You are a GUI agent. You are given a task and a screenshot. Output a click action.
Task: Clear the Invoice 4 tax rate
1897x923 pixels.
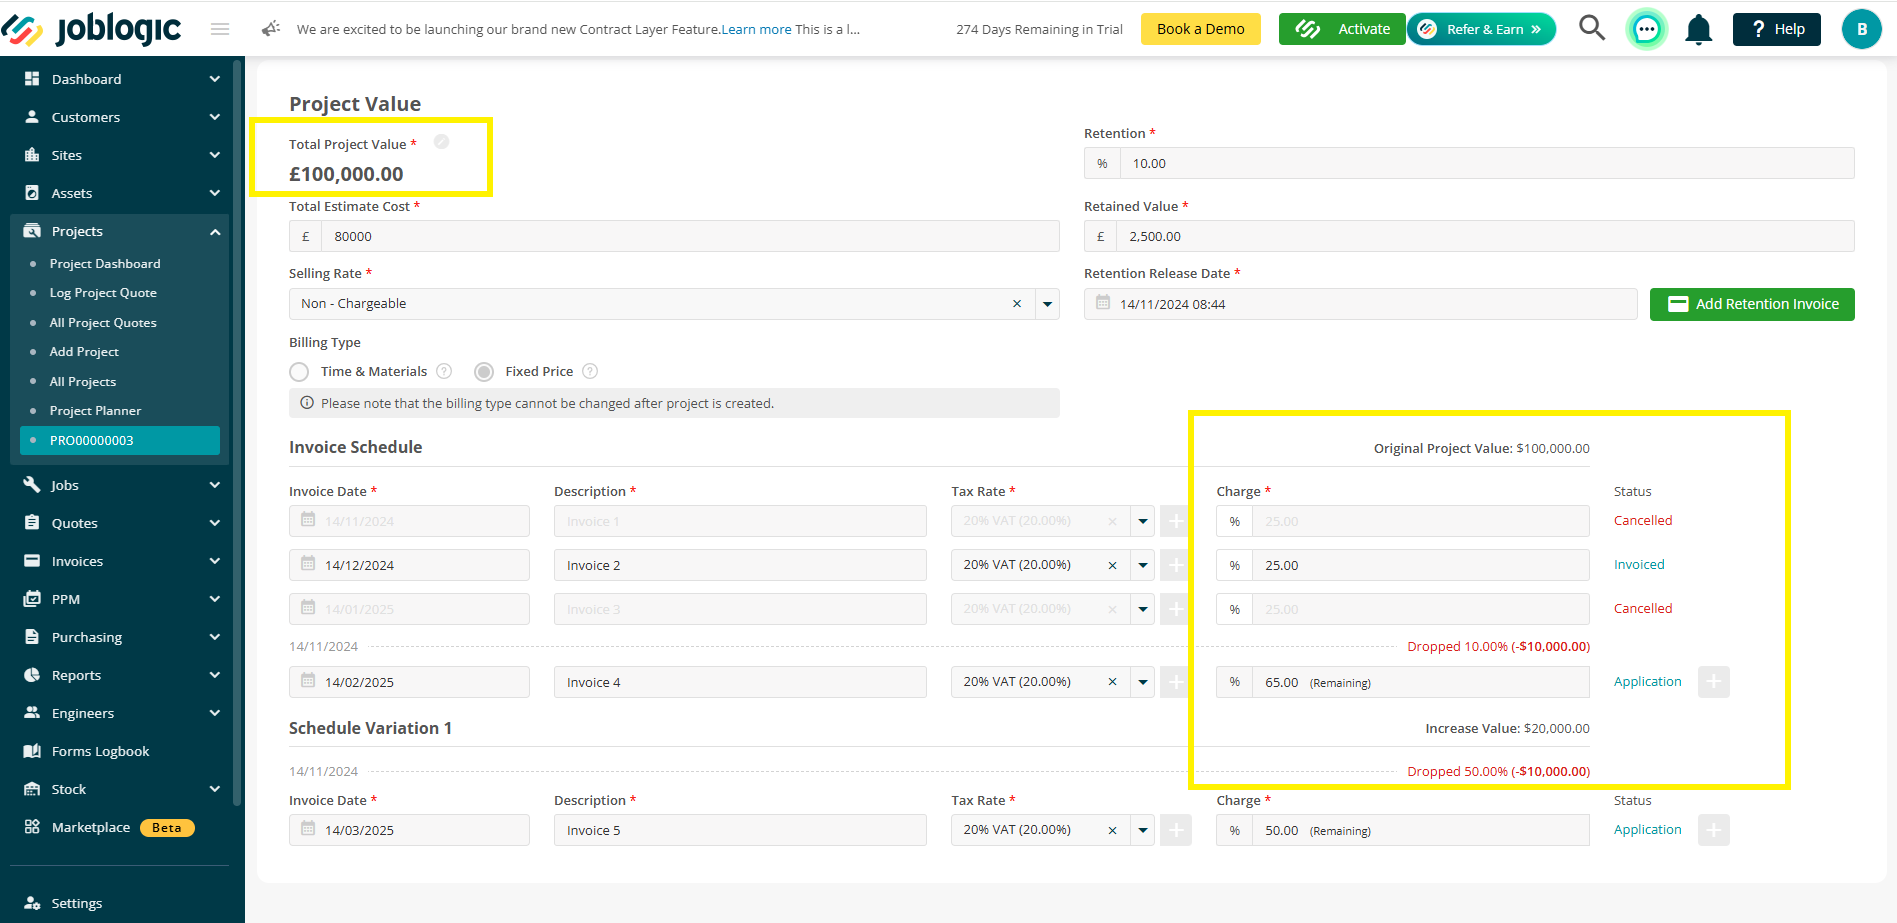(1112, 682)
